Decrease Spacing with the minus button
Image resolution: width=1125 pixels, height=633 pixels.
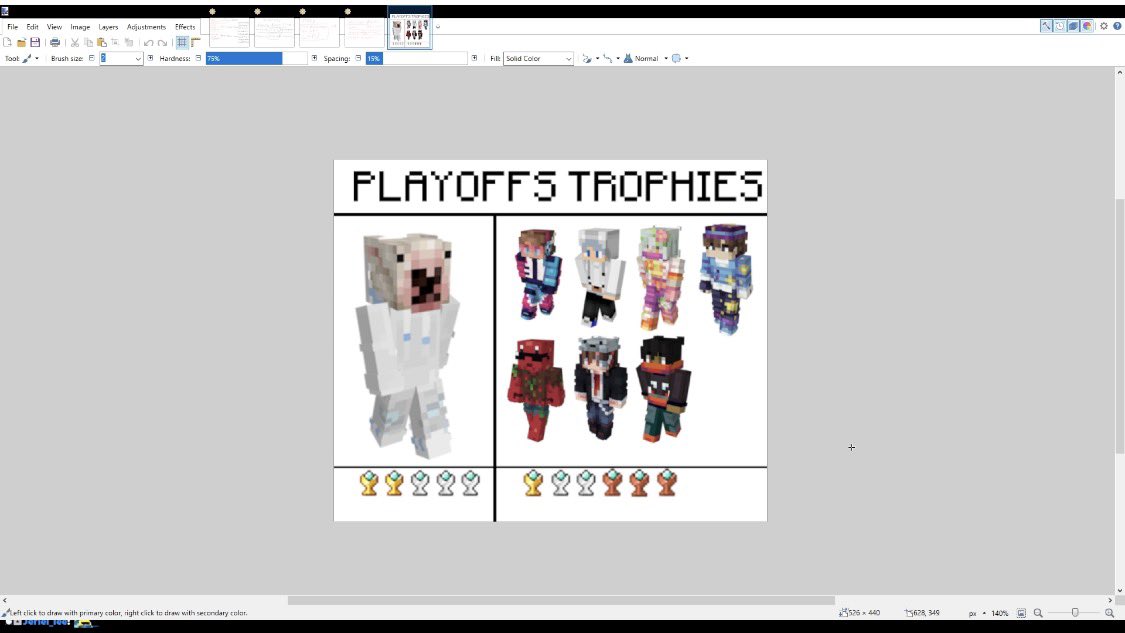coord(358,58)
